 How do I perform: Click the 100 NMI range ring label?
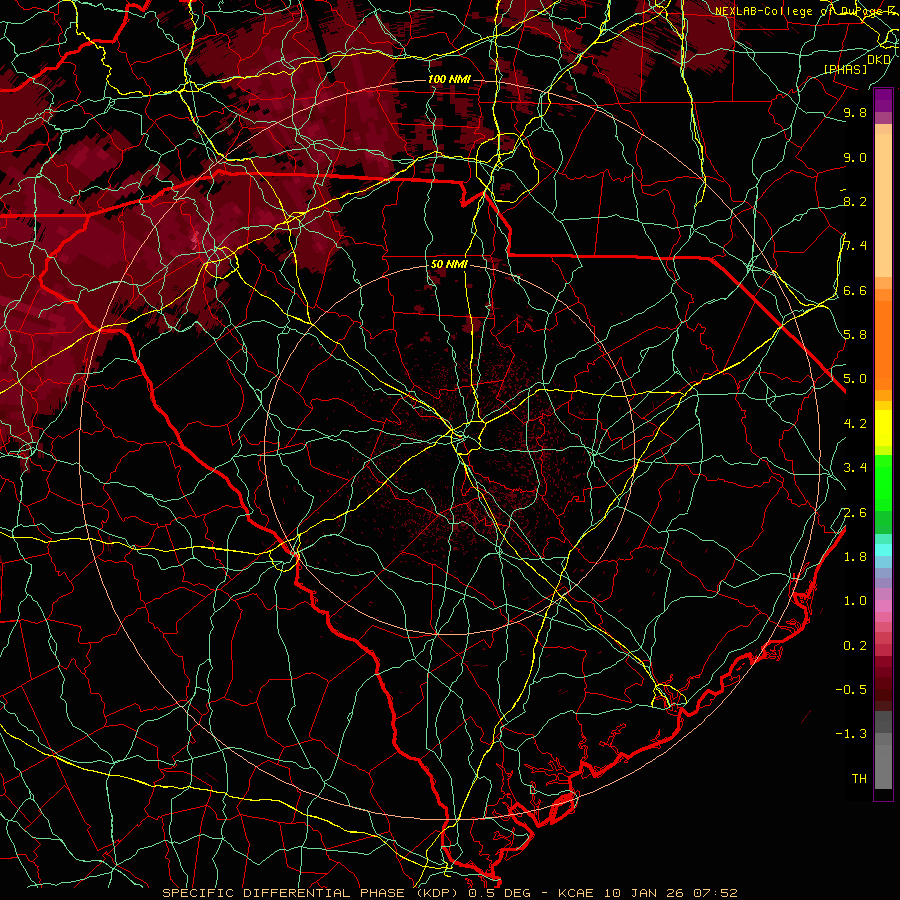click(449, 79)
